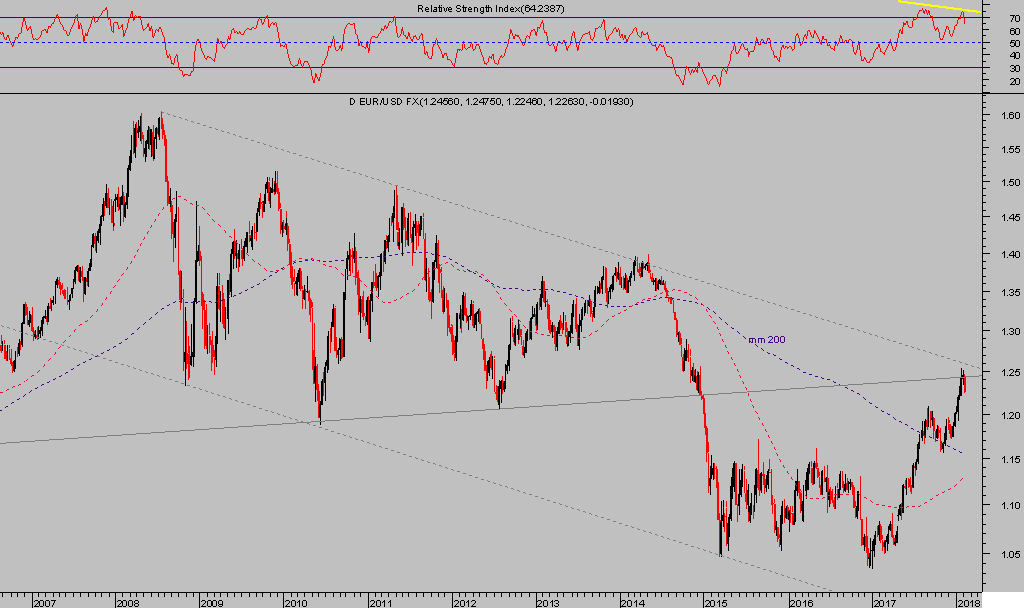
Task: Pick the 2014 year marker
Action: [x=631, y=602]
